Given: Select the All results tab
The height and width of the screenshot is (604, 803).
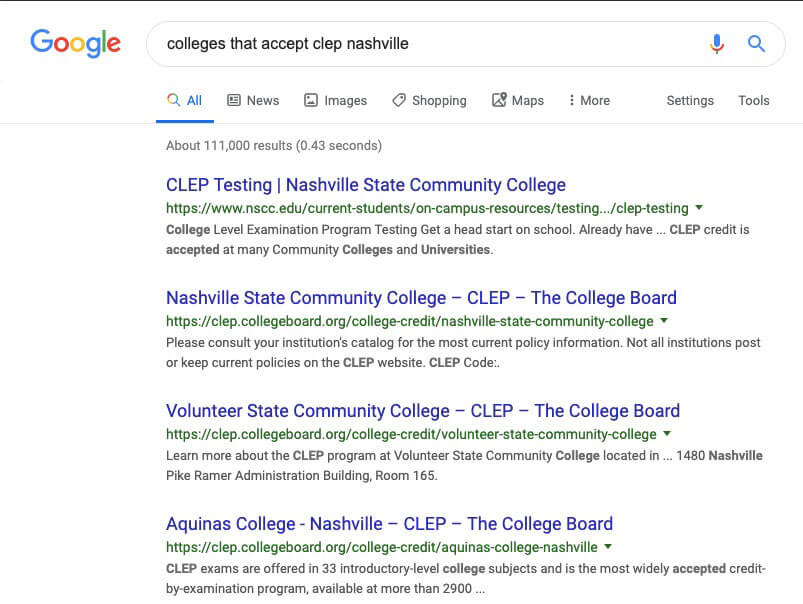Looking at the screenshot, I should point(185,100).
